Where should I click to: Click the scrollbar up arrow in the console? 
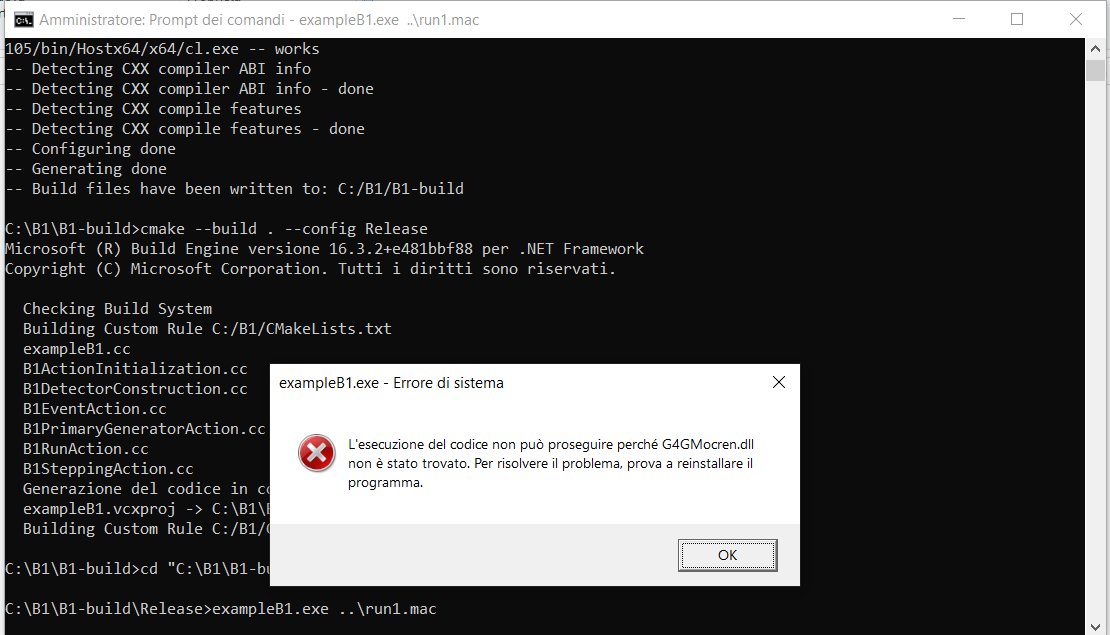click(x=1095, y=48)
